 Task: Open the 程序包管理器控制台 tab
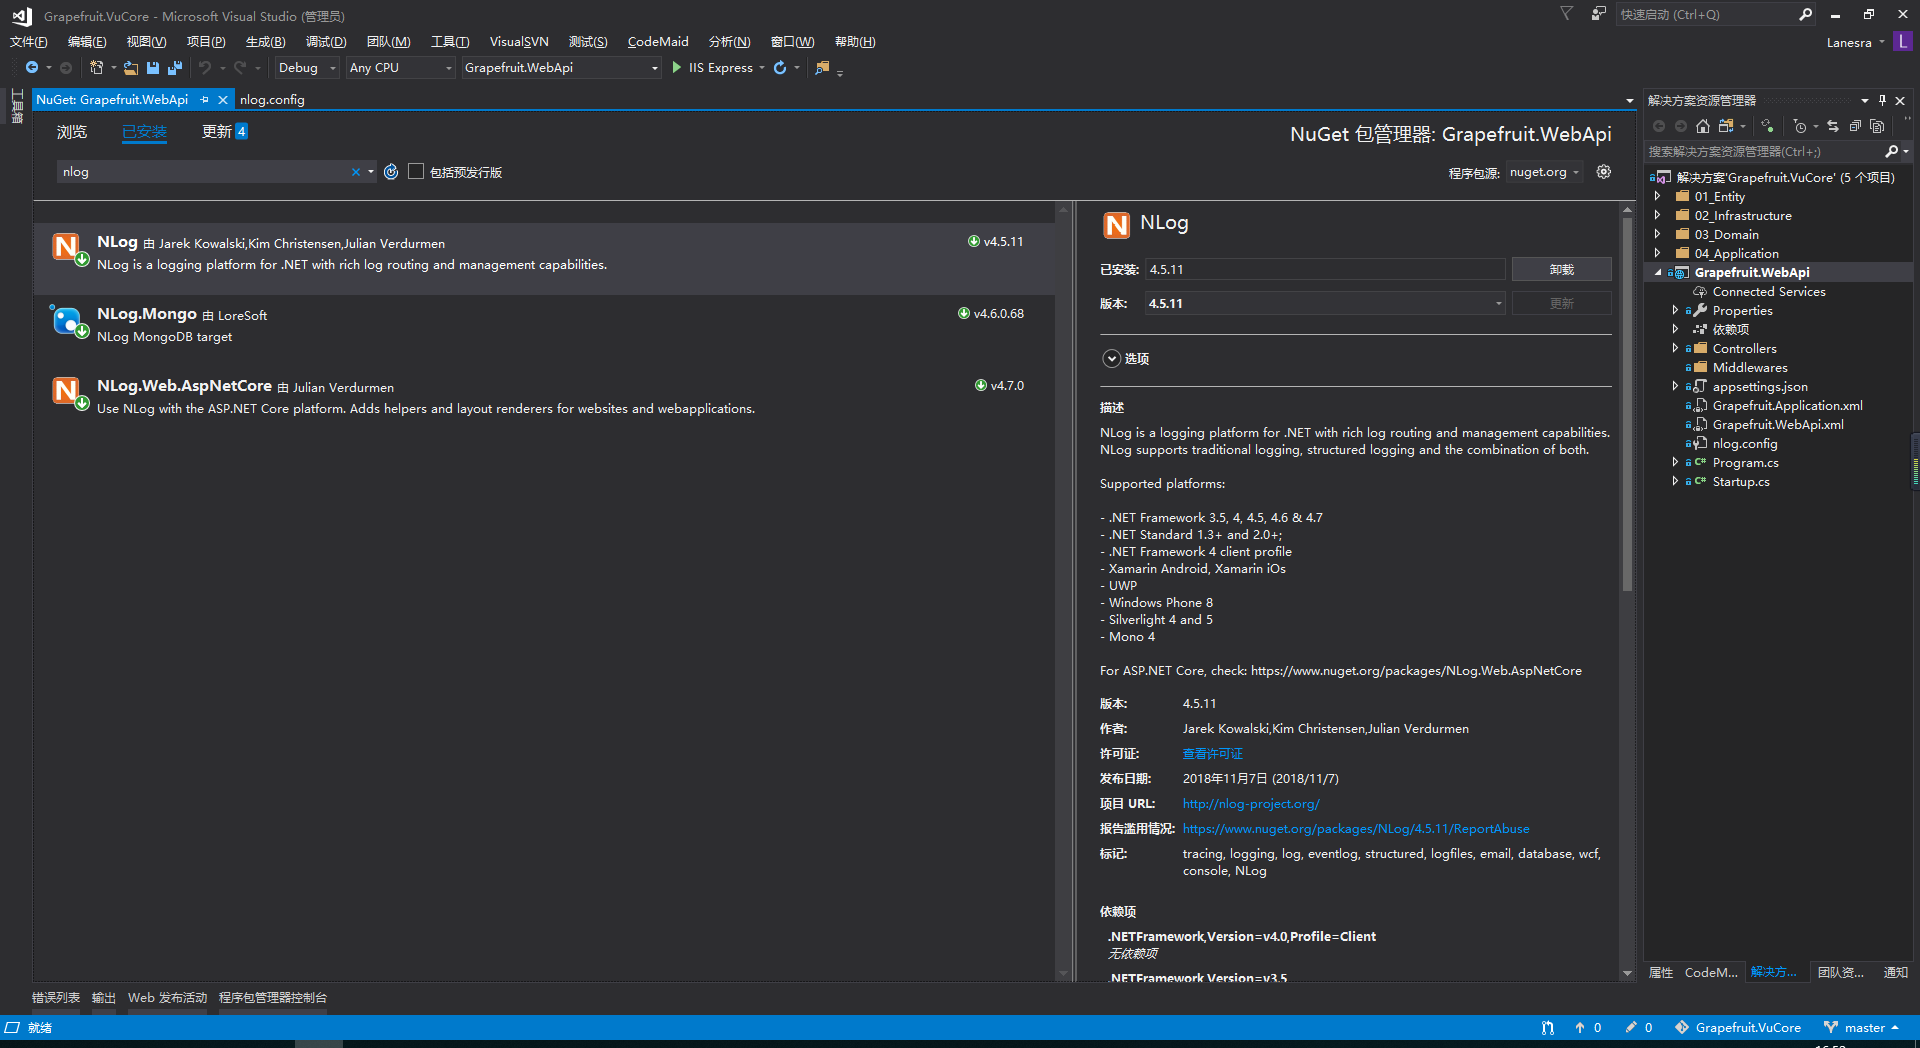273,998
